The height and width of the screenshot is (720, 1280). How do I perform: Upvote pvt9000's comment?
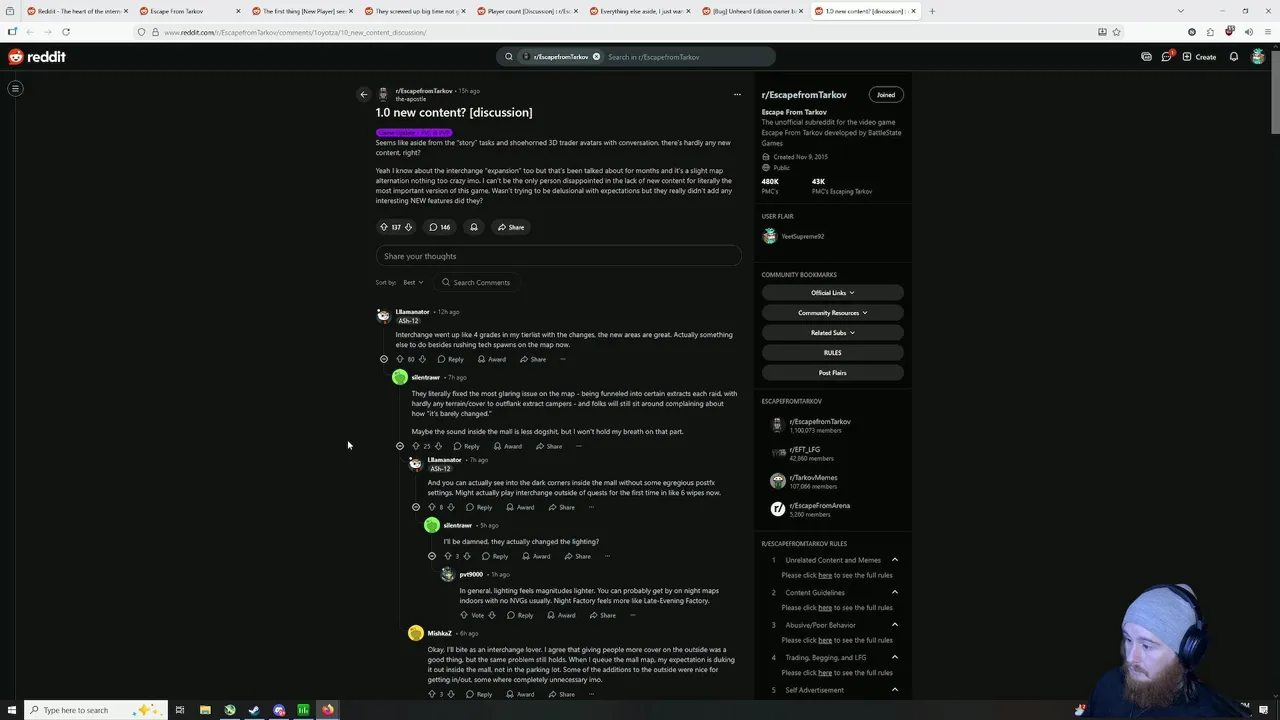tap(463, 615)
